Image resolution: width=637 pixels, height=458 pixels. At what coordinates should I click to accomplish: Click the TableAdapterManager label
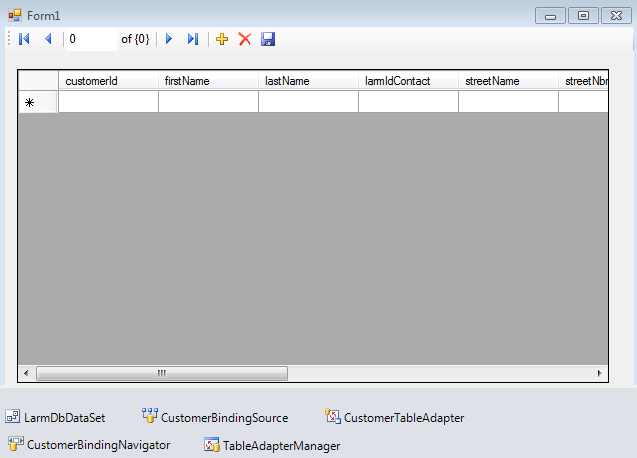[282, 446]
